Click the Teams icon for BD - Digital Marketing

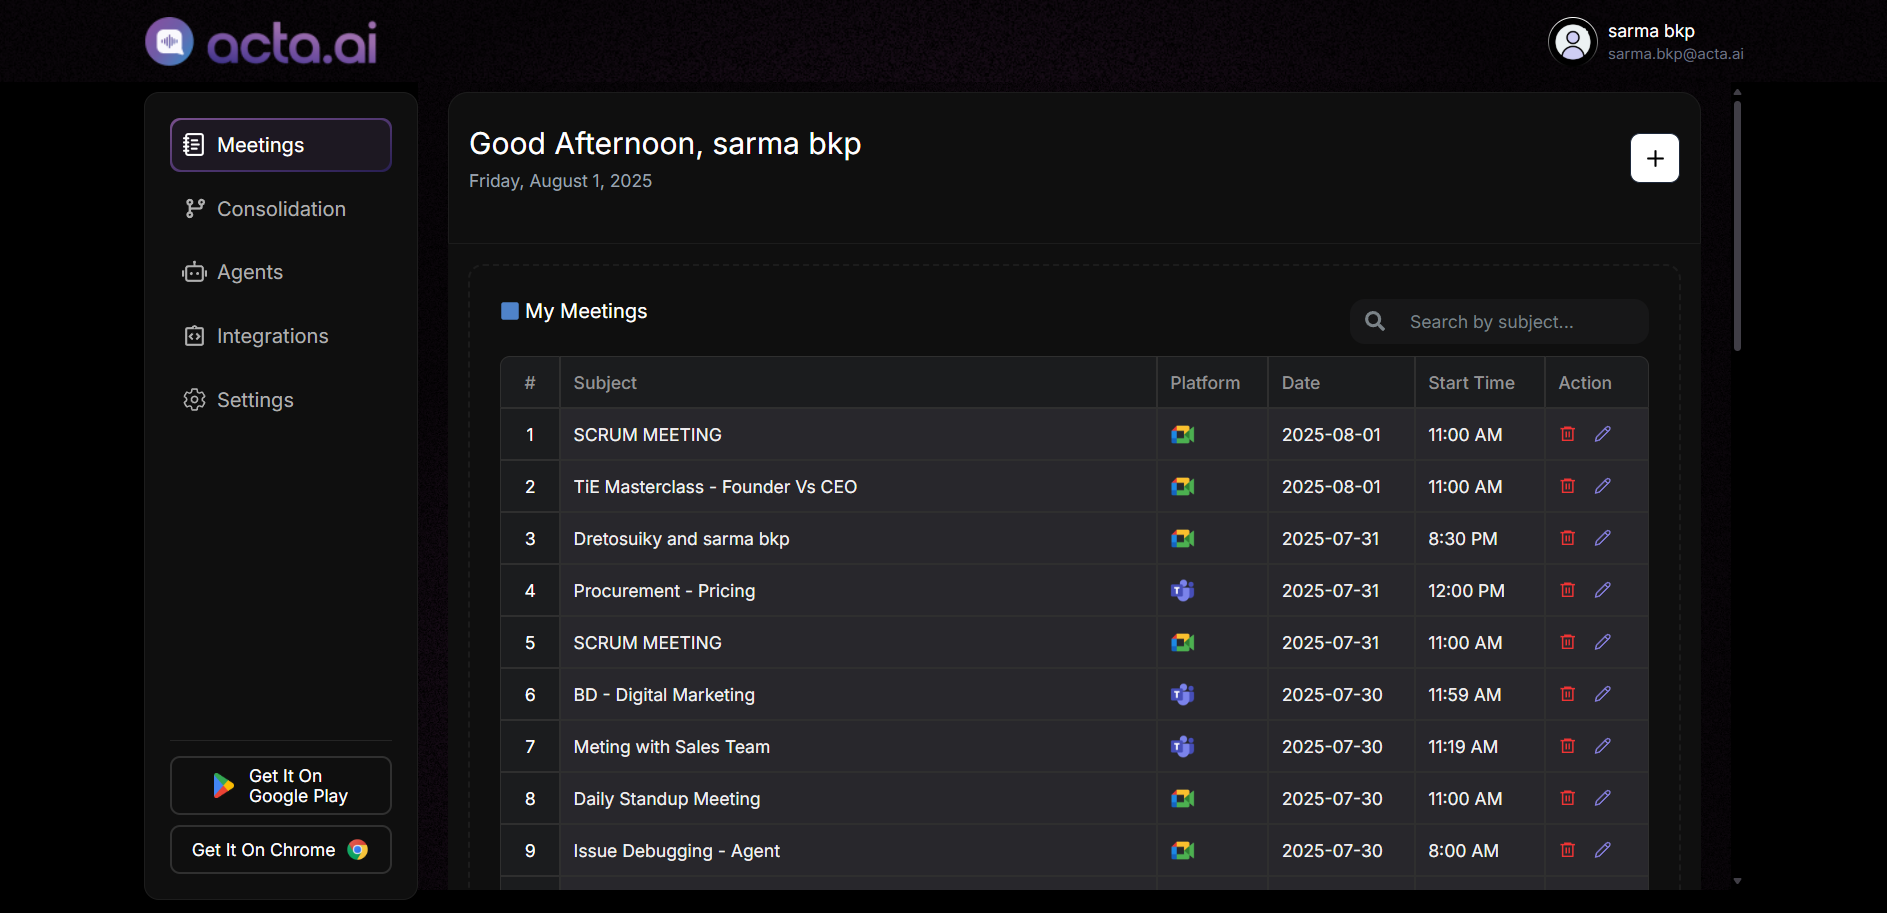[1182, 694]
